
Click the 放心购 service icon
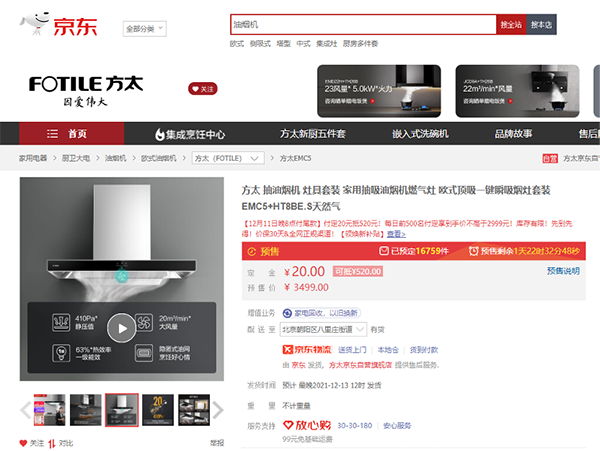click(x=307, y=425)
